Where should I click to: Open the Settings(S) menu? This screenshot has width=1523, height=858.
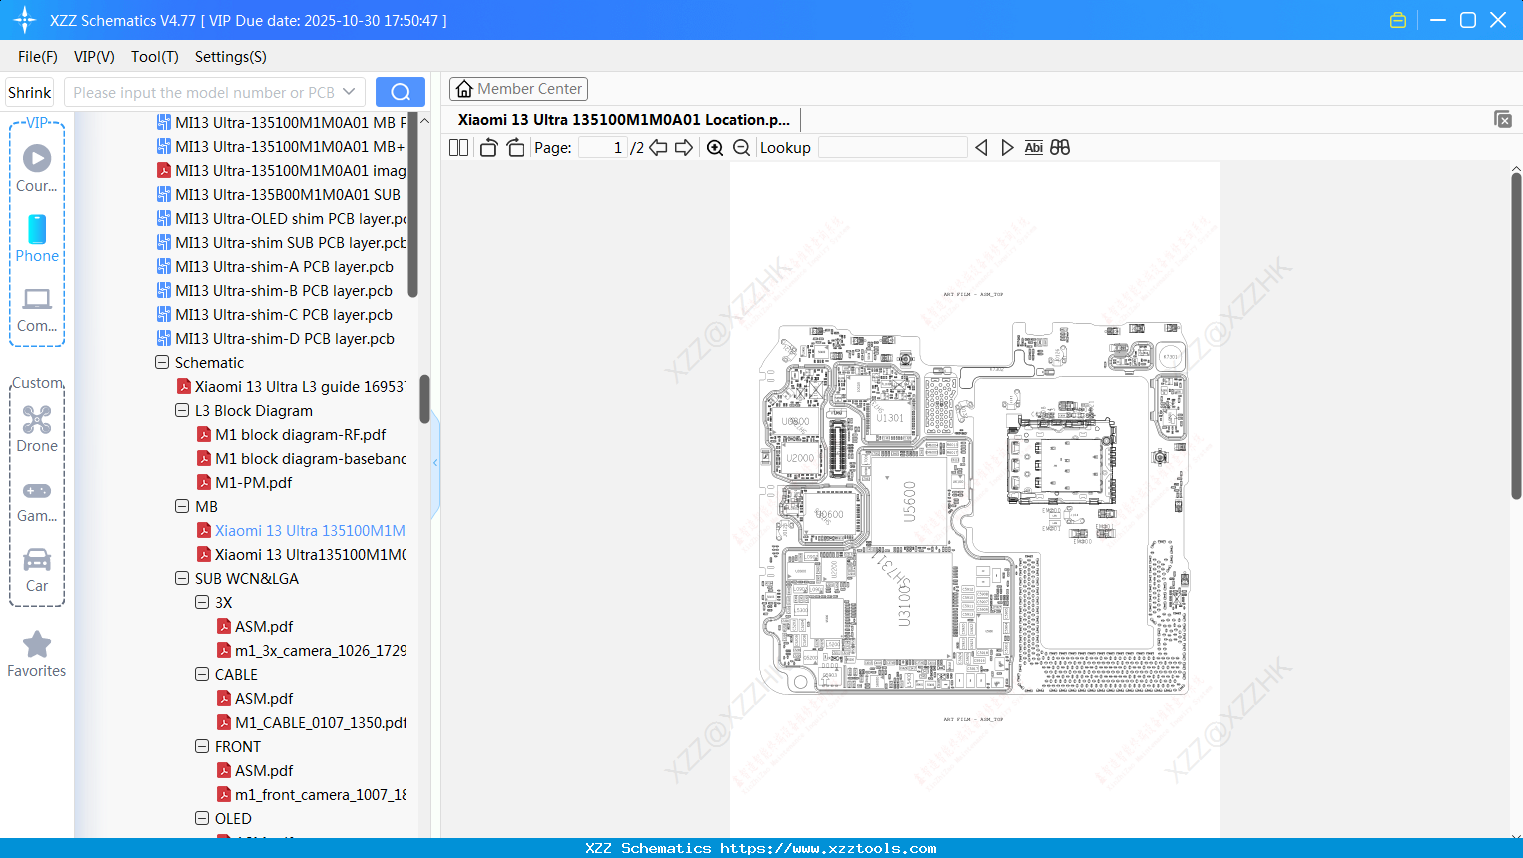click(230, 57)
